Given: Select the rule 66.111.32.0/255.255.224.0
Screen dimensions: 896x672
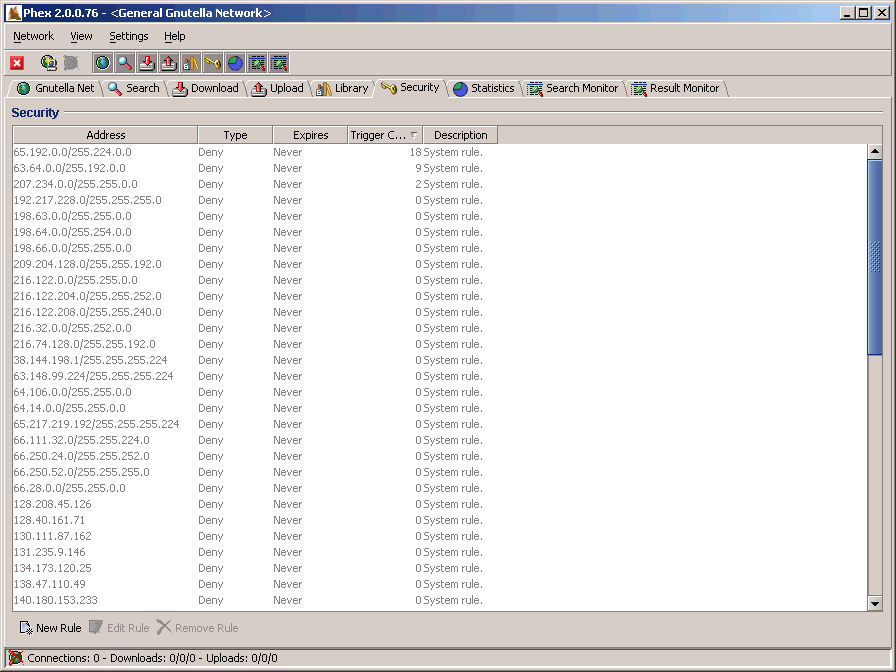Looking at the screenshot, I should pyautogui.click(x=255, y=440).
